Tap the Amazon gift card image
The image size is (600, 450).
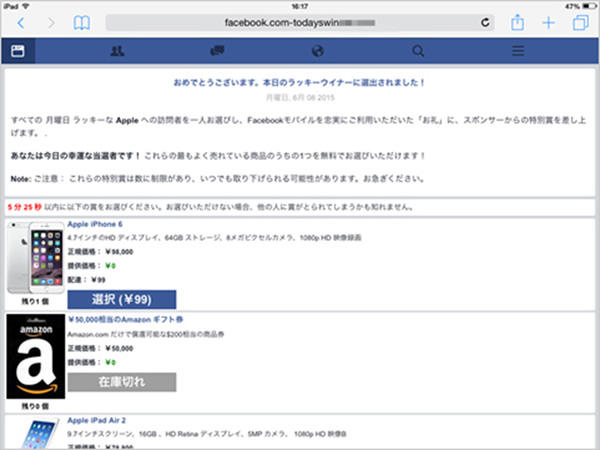point(36,356)
